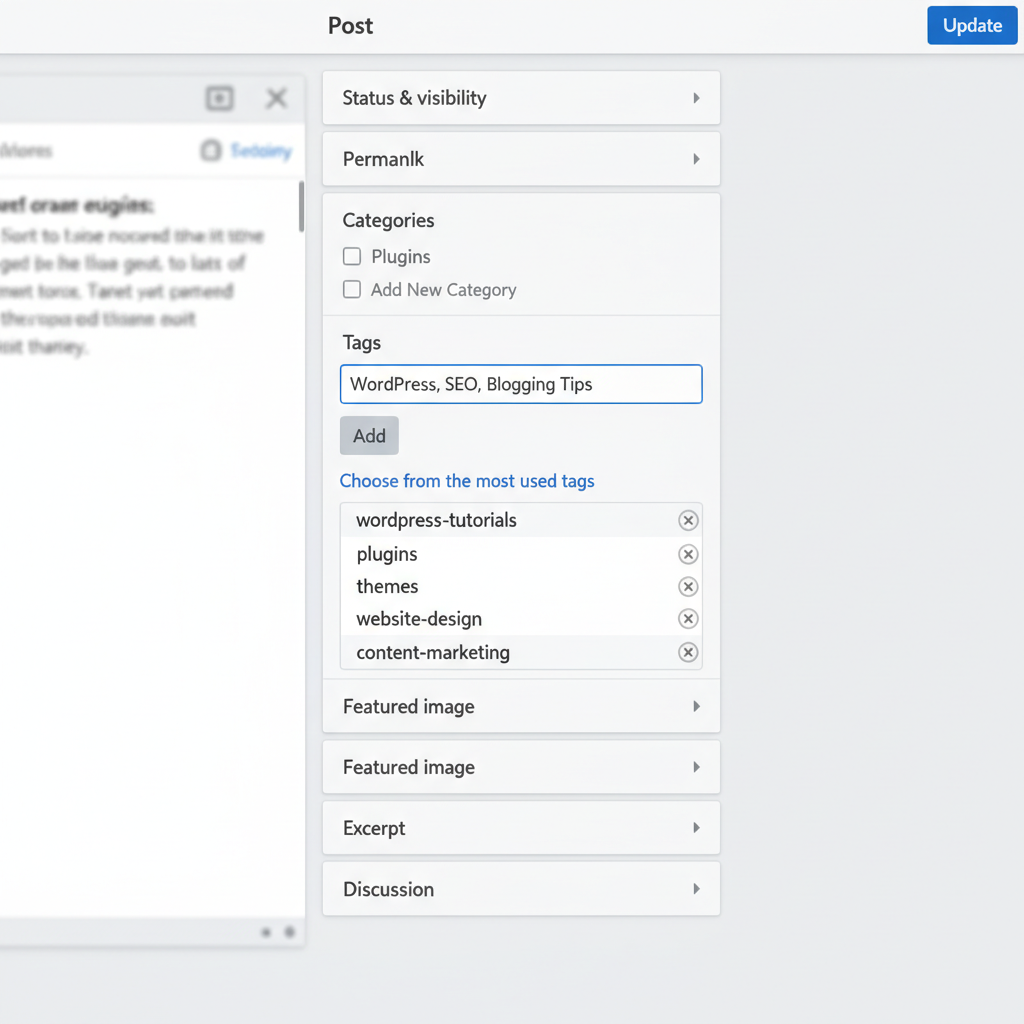Click inside the Tags input field
Viewport: 1024px width, 1024px height.
point(520,384)
